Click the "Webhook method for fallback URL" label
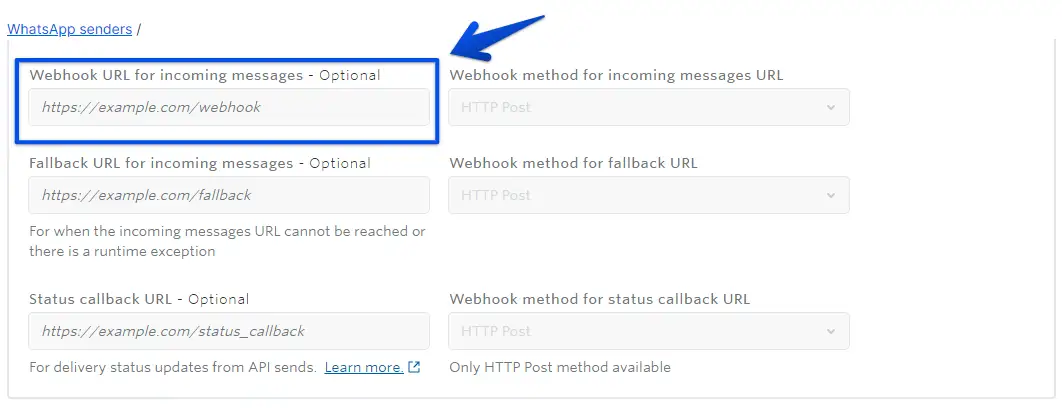This screenshot has height=408, width=1062. [573, 163]
